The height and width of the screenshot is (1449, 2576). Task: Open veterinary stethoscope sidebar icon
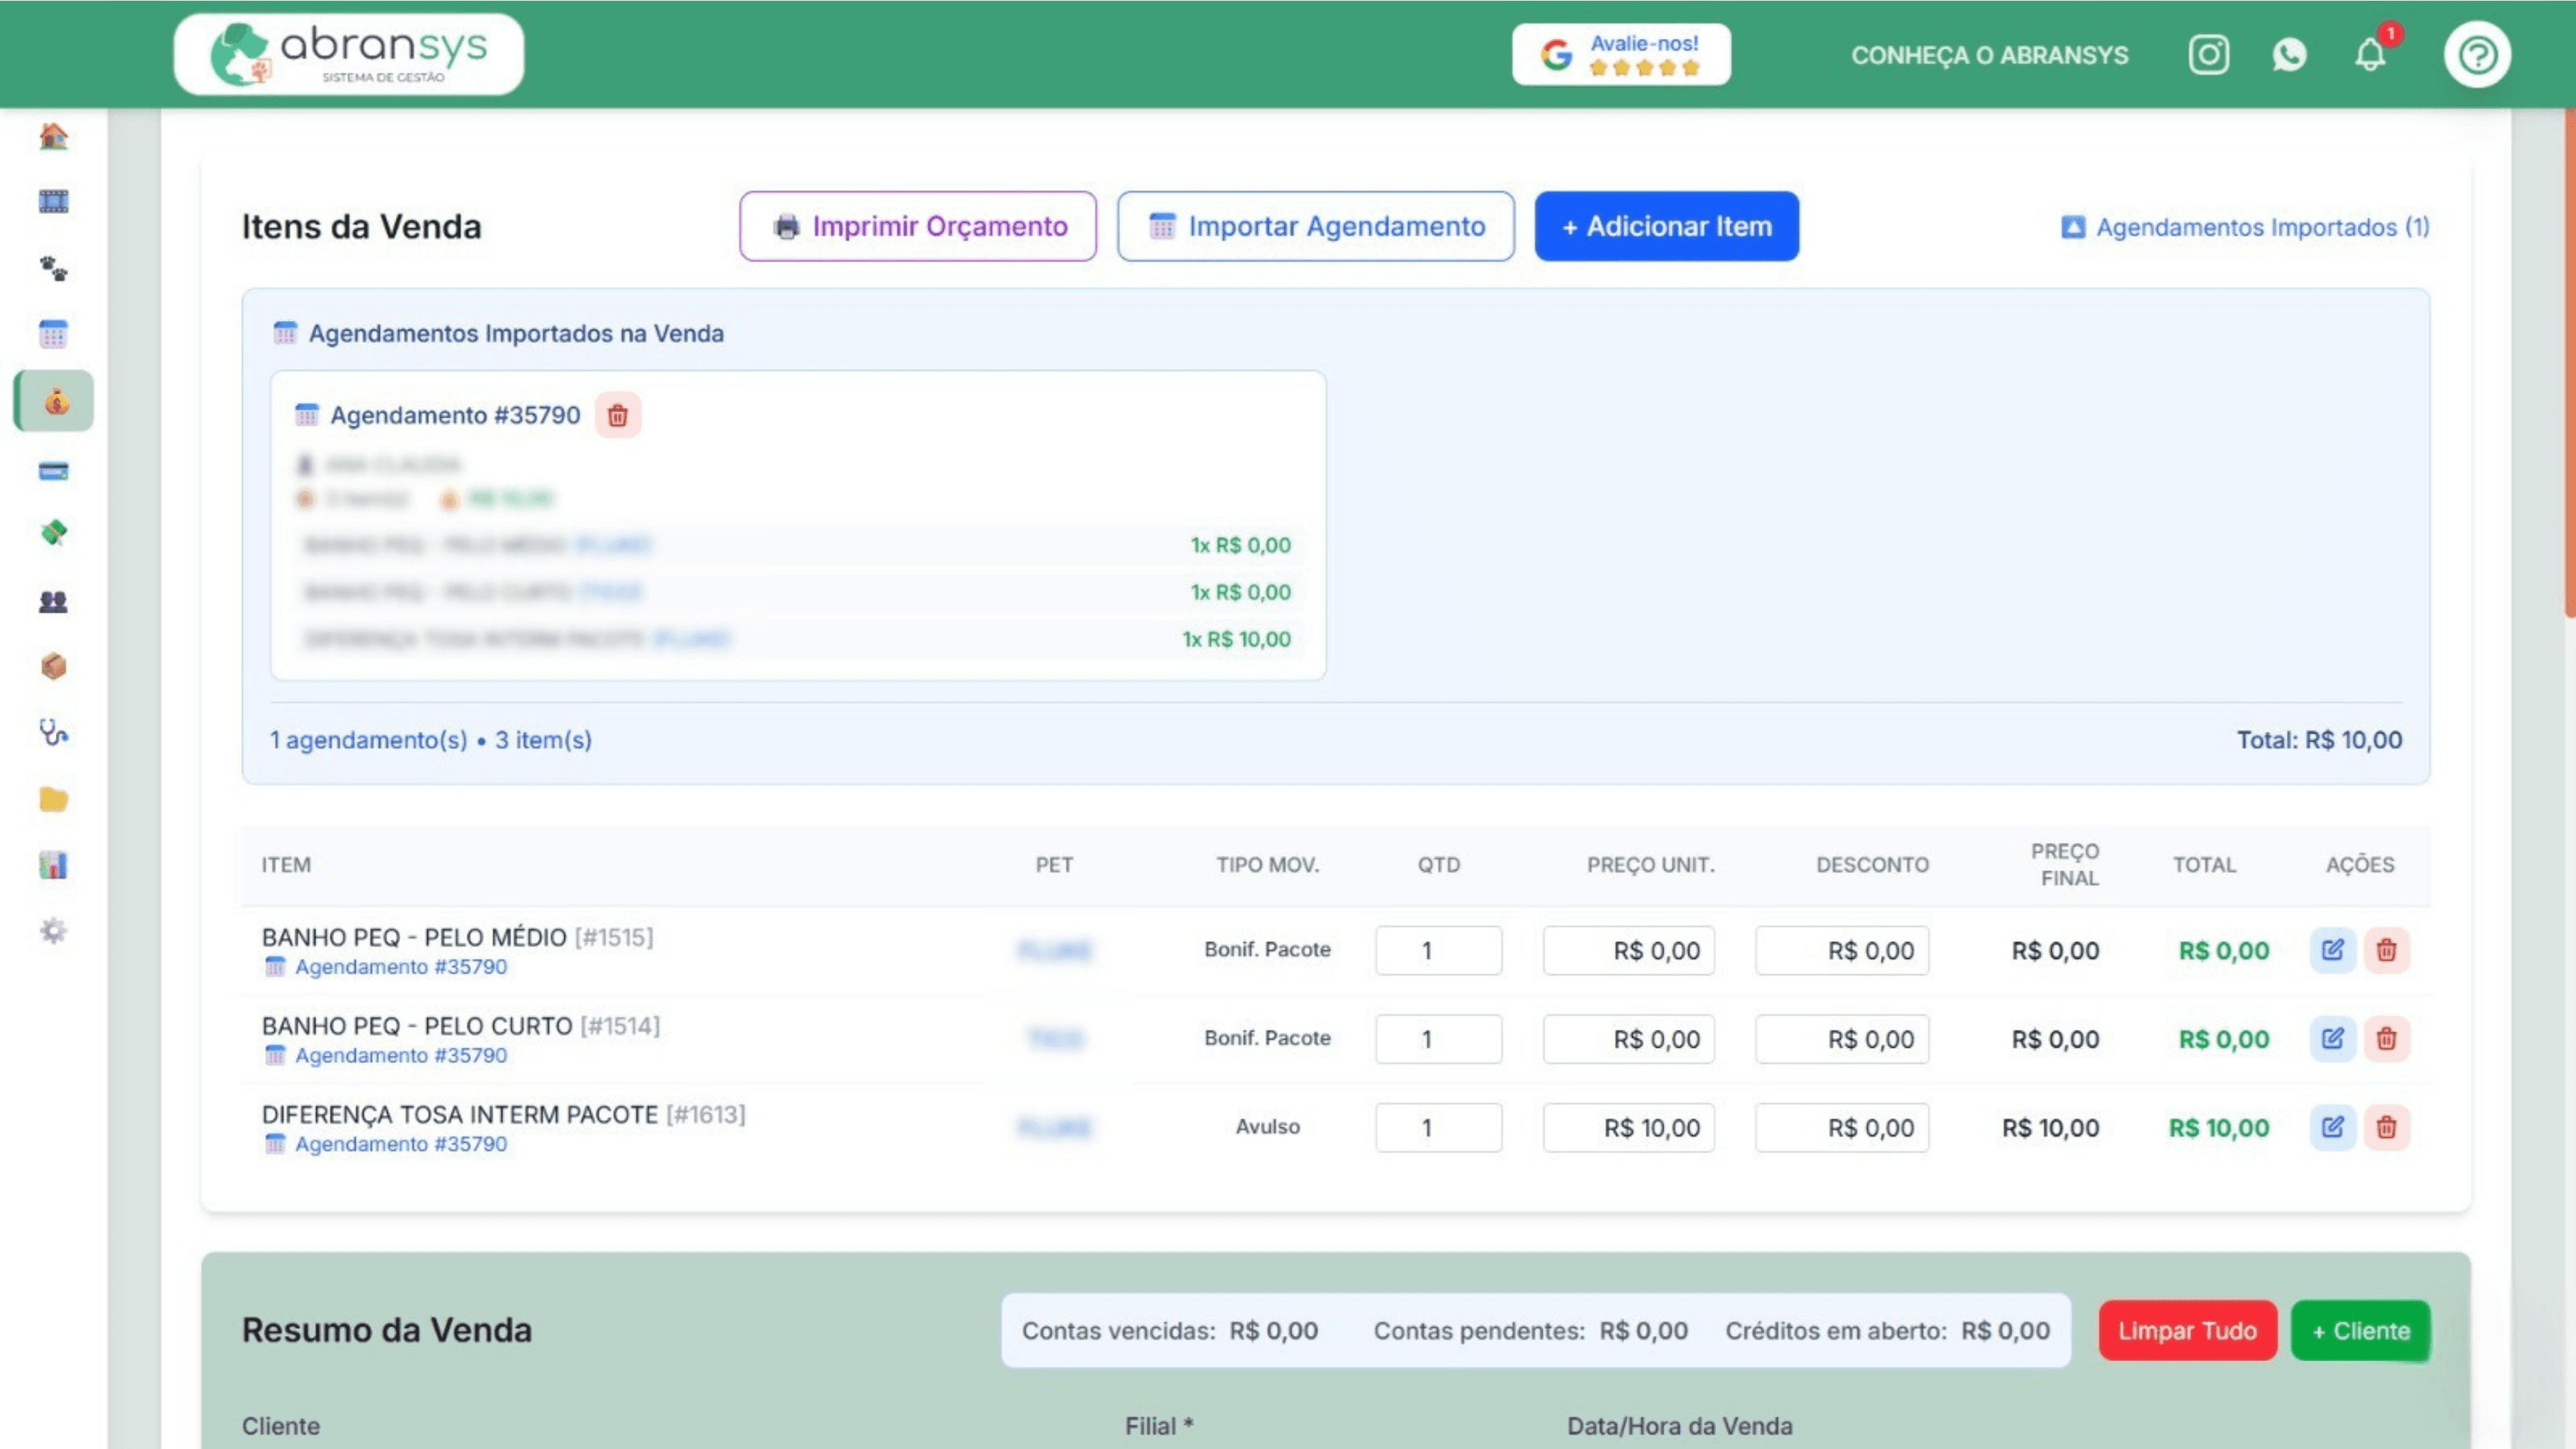point(54,733)
